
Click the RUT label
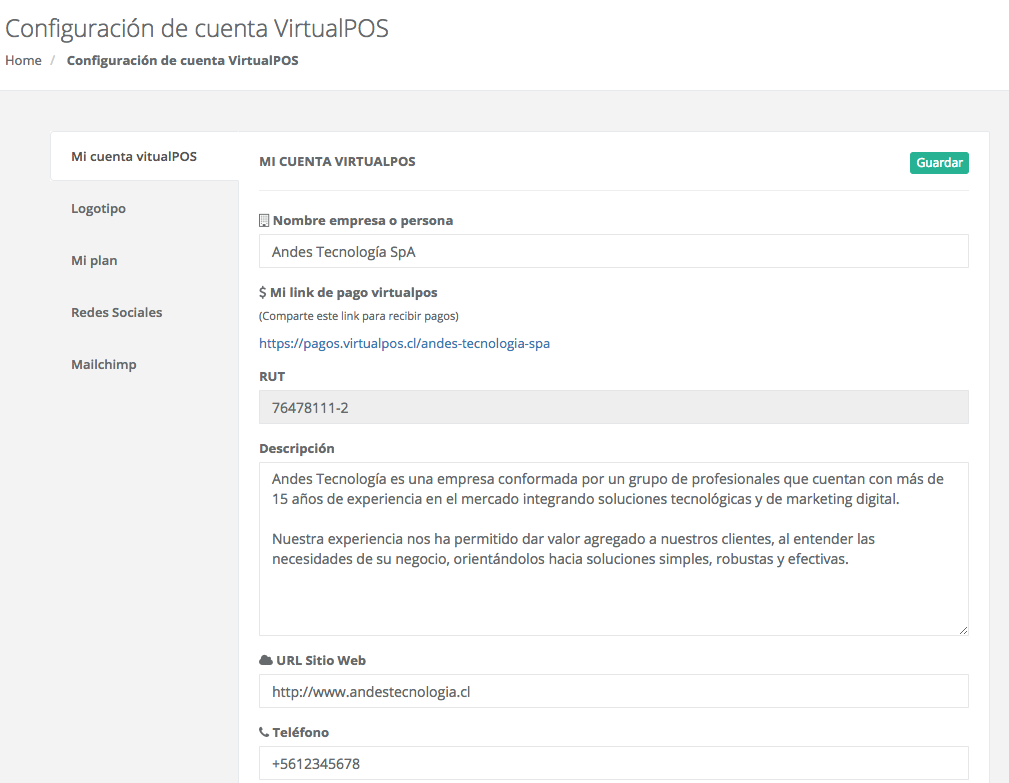(x=272, y=376)
